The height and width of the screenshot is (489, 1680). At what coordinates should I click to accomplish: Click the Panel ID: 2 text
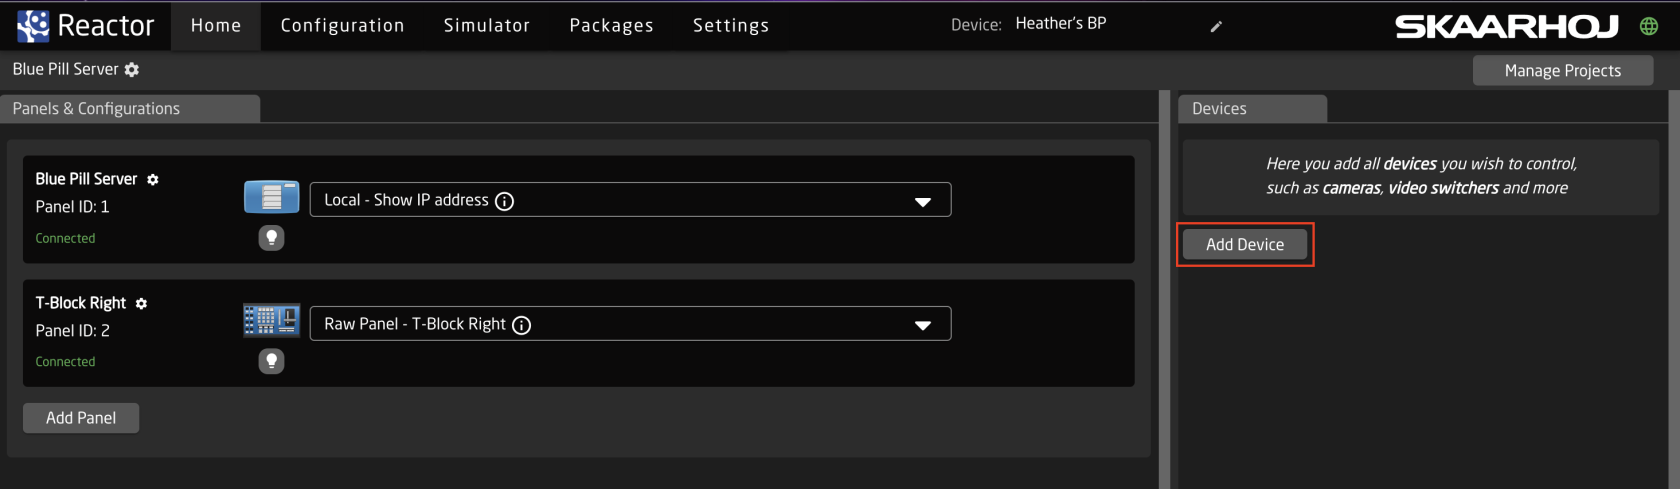point(72,331)
